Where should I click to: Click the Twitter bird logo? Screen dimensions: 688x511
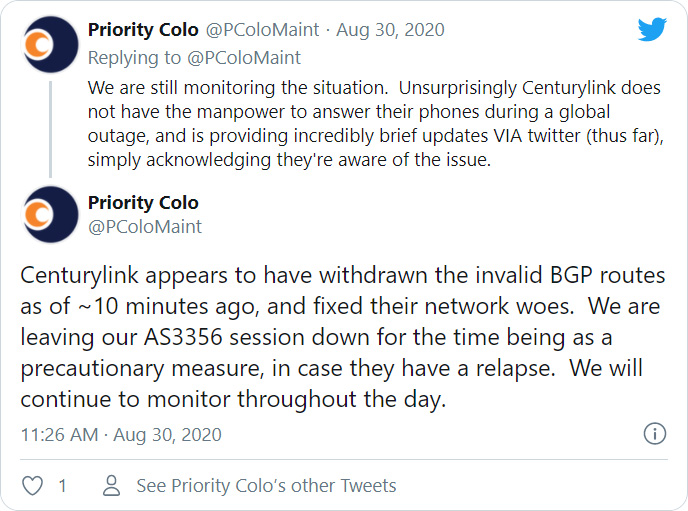652,31
